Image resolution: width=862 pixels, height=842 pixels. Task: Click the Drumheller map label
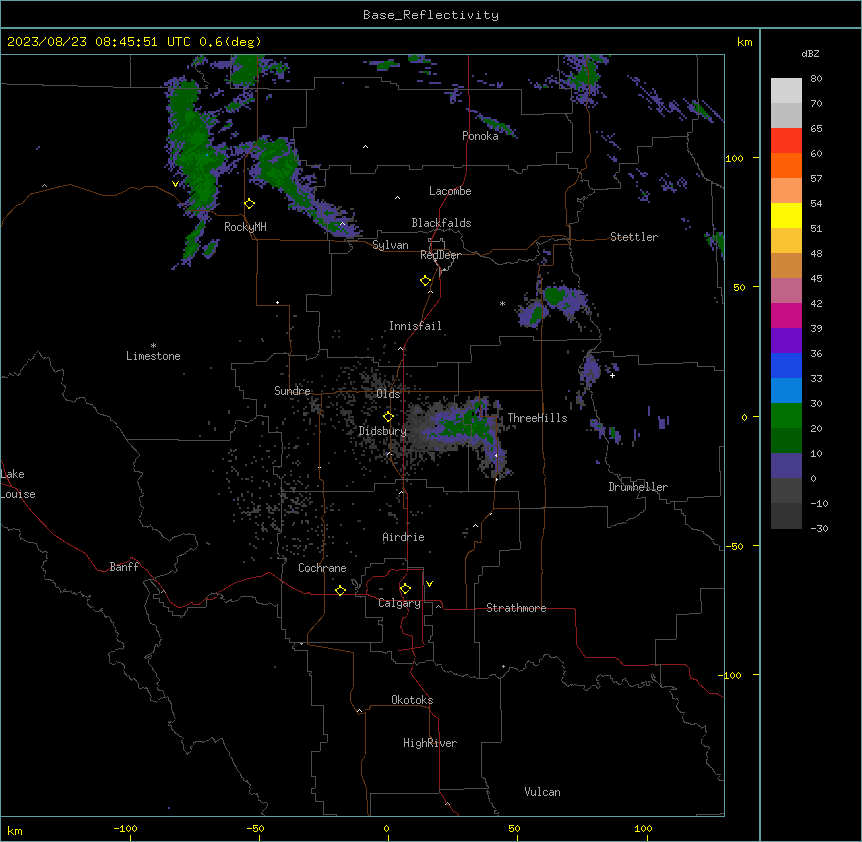tap(638, 487)
